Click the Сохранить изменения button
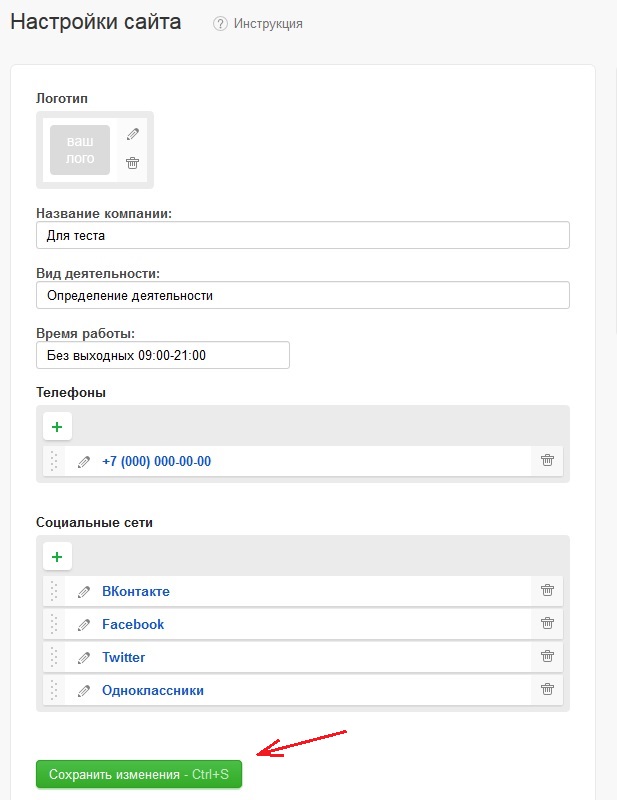Screen dimensions: 617x800 (139, 774)
